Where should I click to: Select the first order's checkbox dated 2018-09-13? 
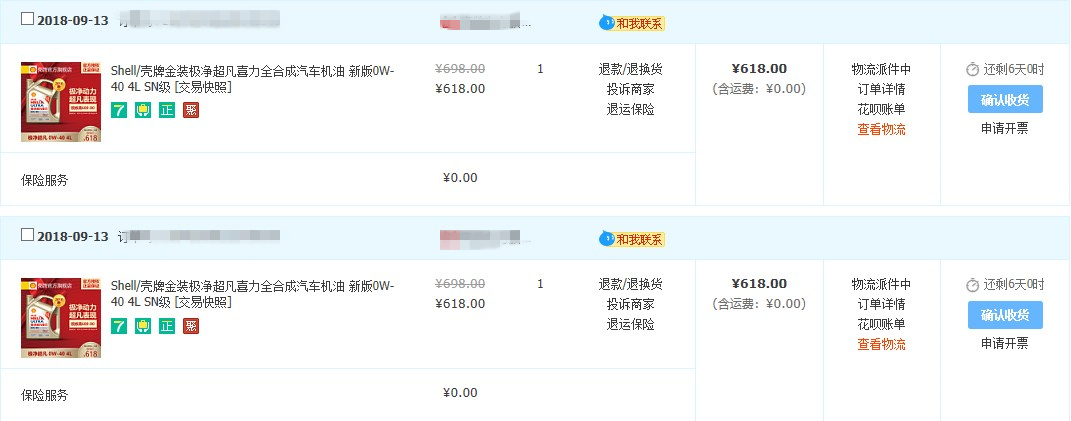pos(27,19)
